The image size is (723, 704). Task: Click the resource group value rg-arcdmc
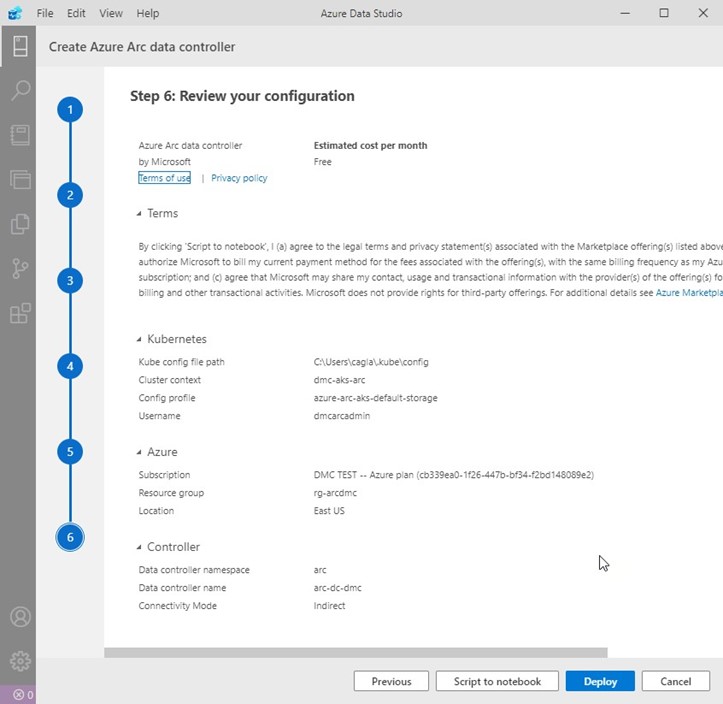tap(335, 493)
